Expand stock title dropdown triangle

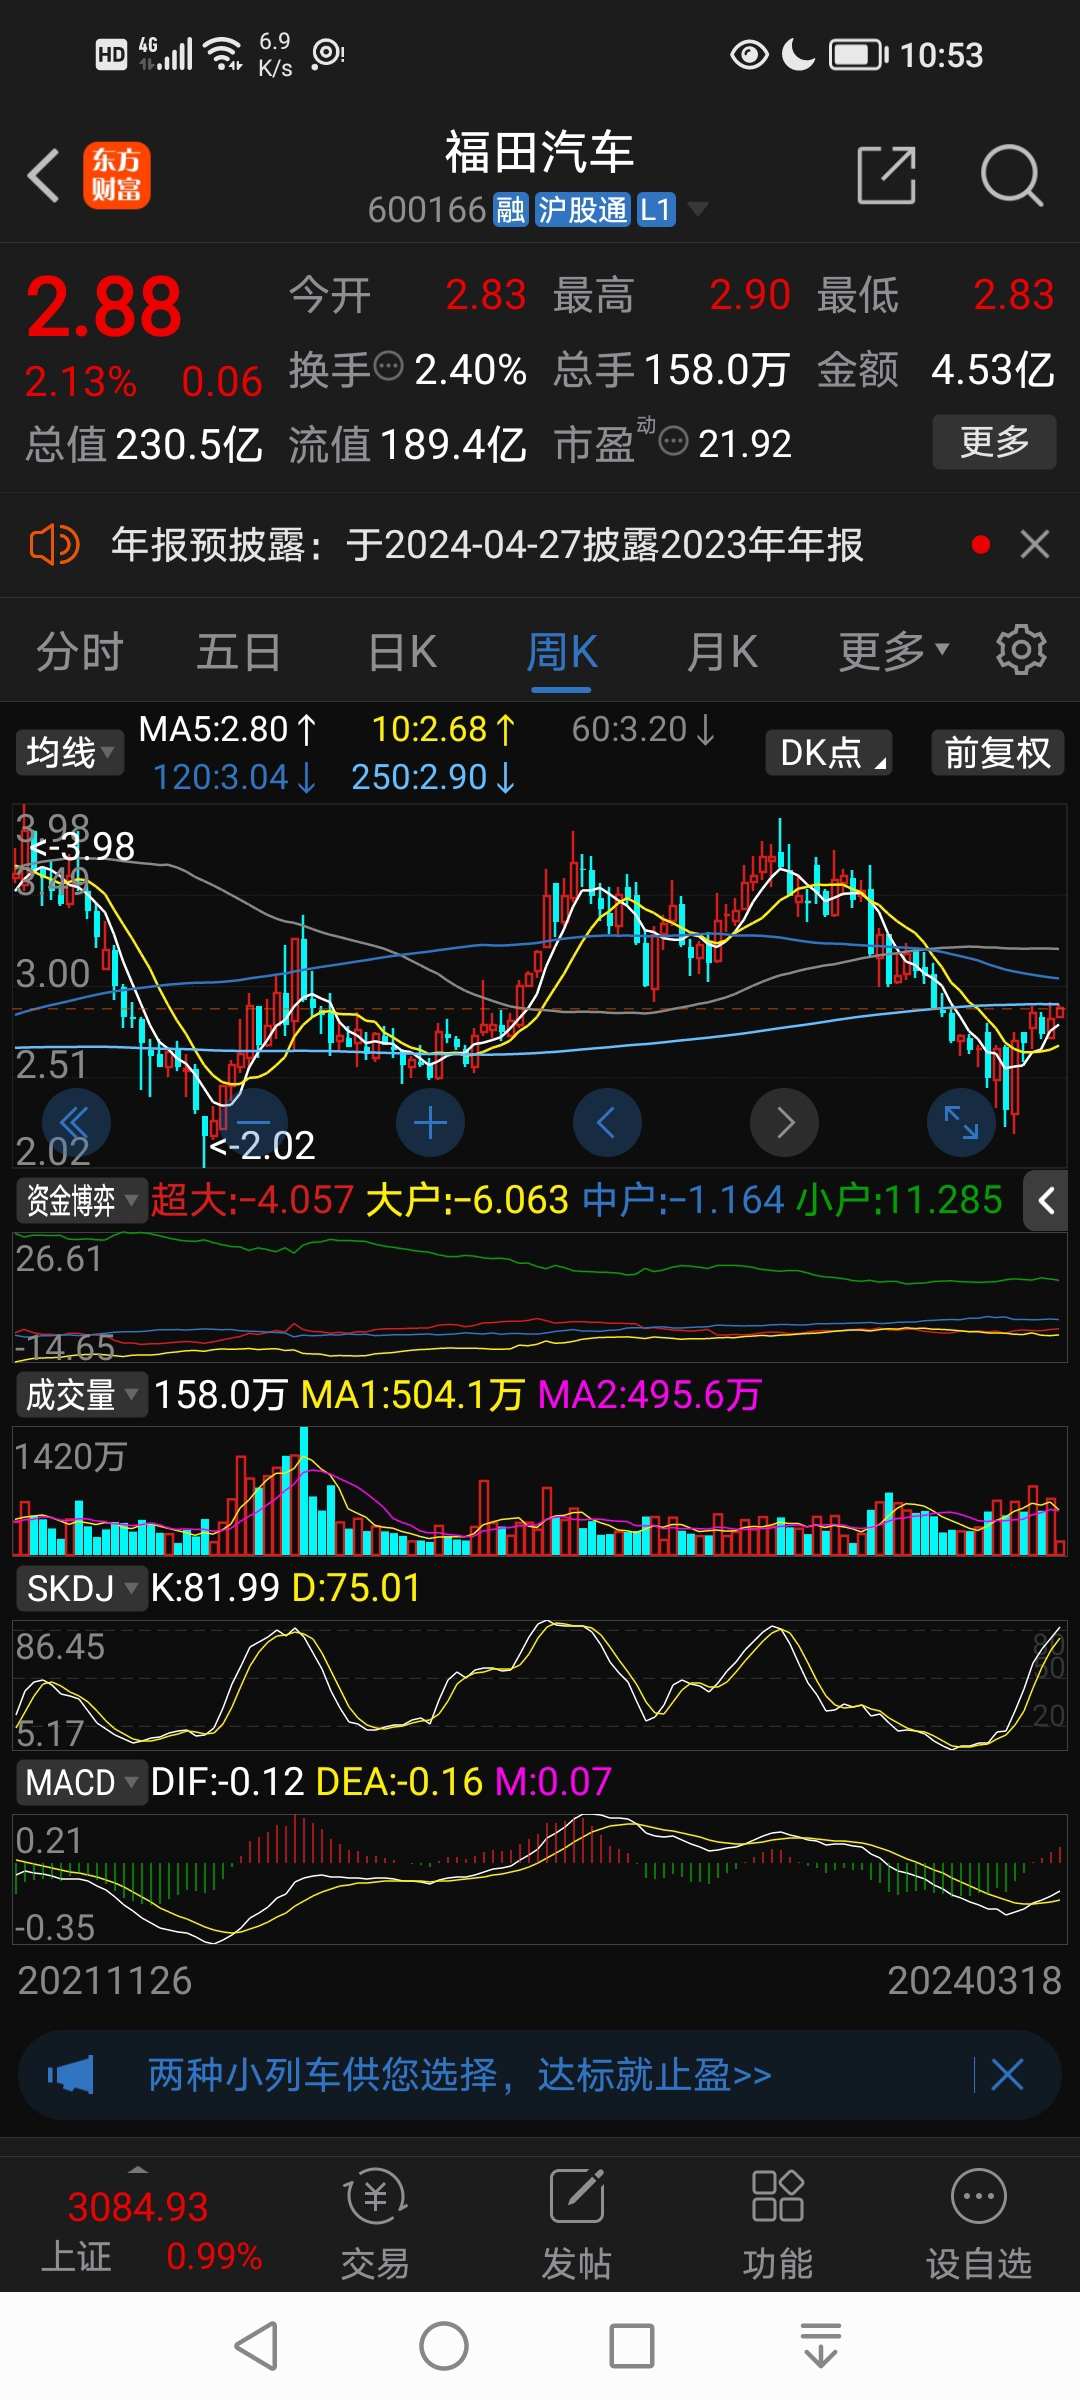(x=698, y=209)
